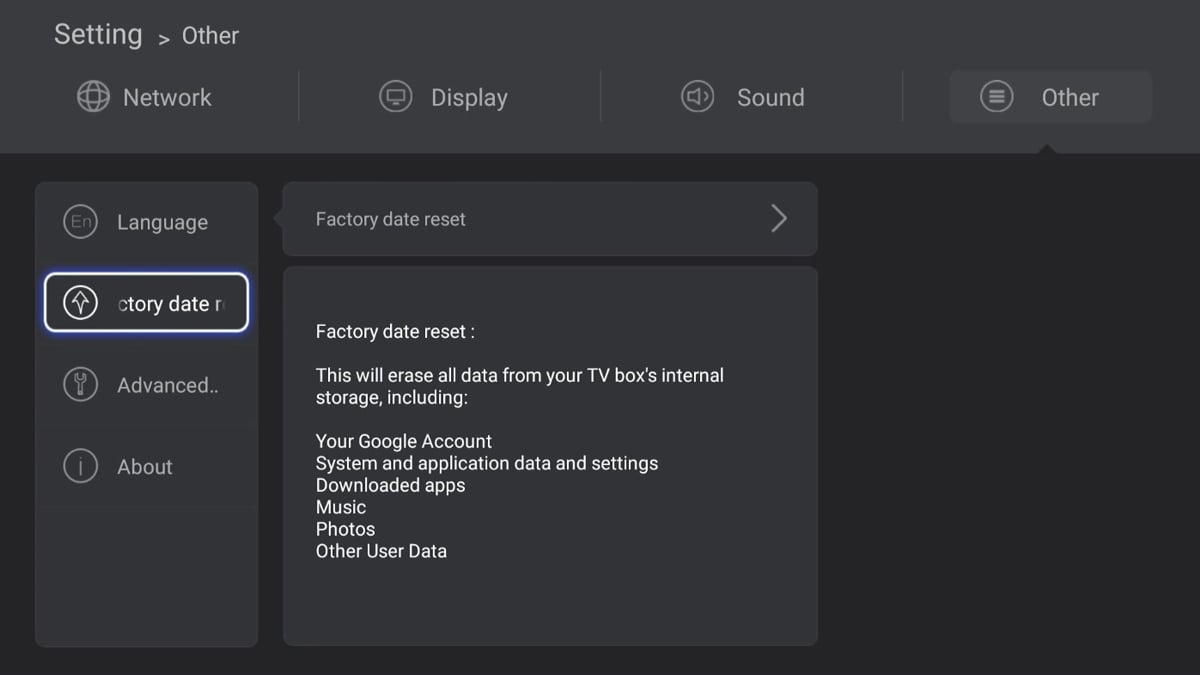Click the About info icon
The height and width of the screenshot is (675, 1200).
pyautogui.click(x=80, y=466)
